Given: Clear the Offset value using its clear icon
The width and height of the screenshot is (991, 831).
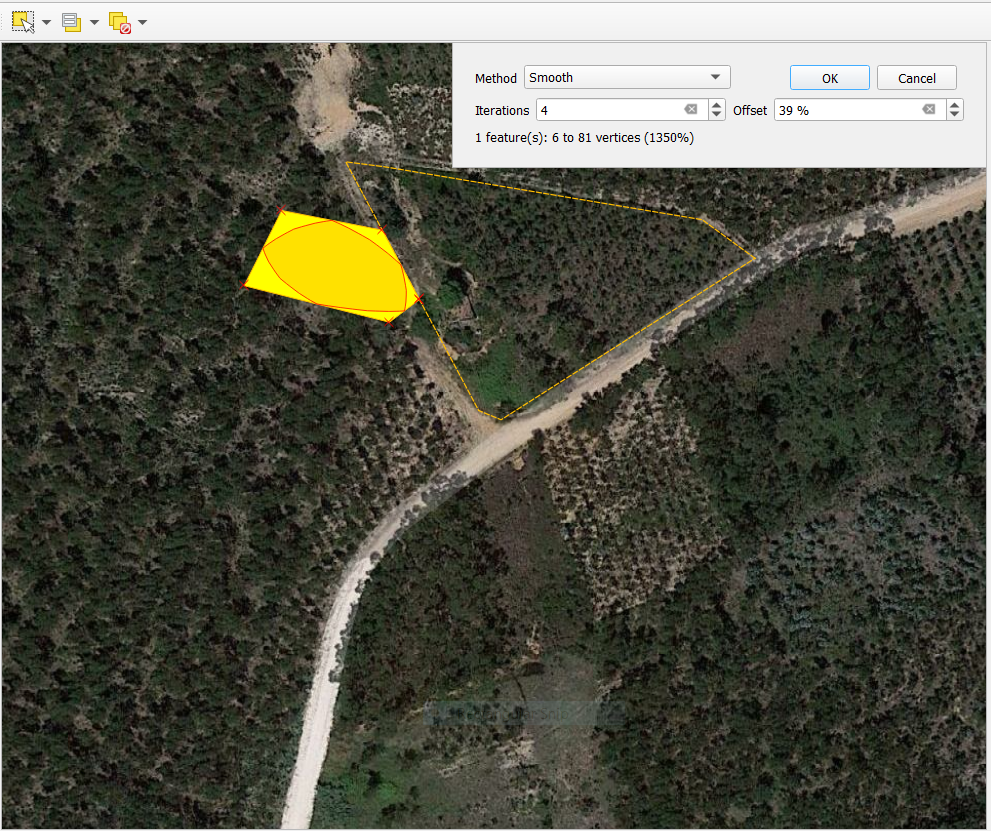Looking at the screenshot, I should (x=929, y=109).
